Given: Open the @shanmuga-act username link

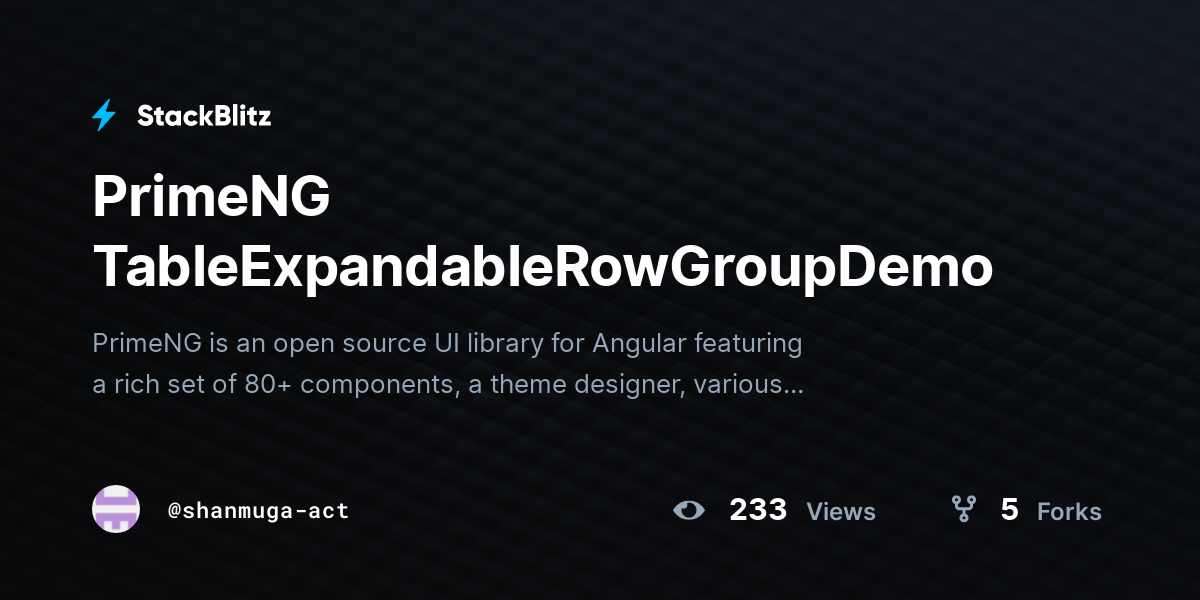Looking at the screenshot, I should point(258,511).
